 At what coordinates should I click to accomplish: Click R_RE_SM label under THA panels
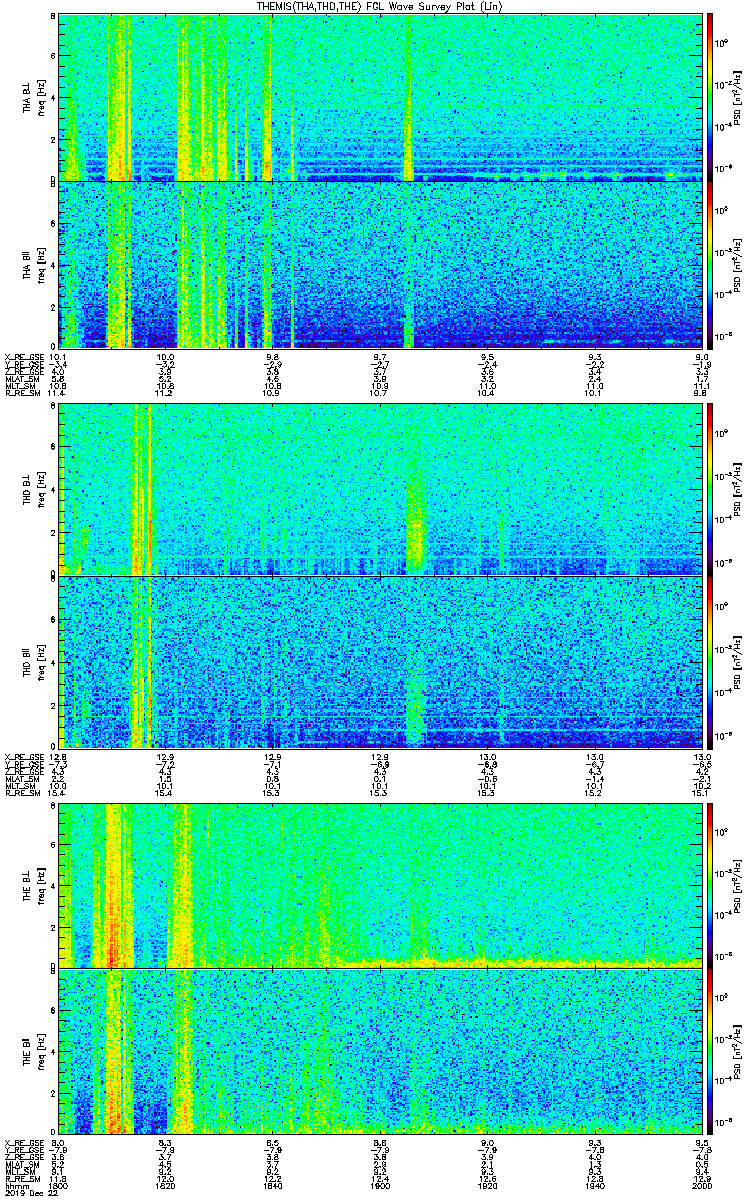click(x=22, y=394)
